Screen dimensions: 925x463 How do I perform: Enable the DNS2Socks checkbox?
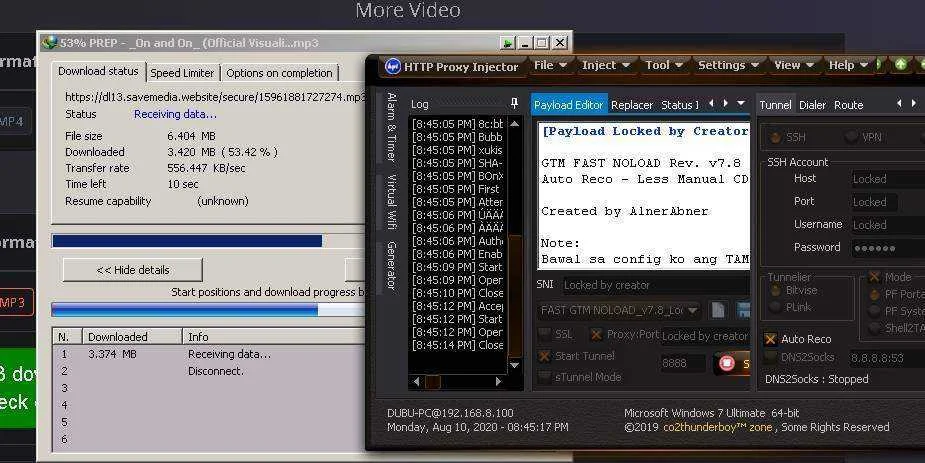[770, 357]
